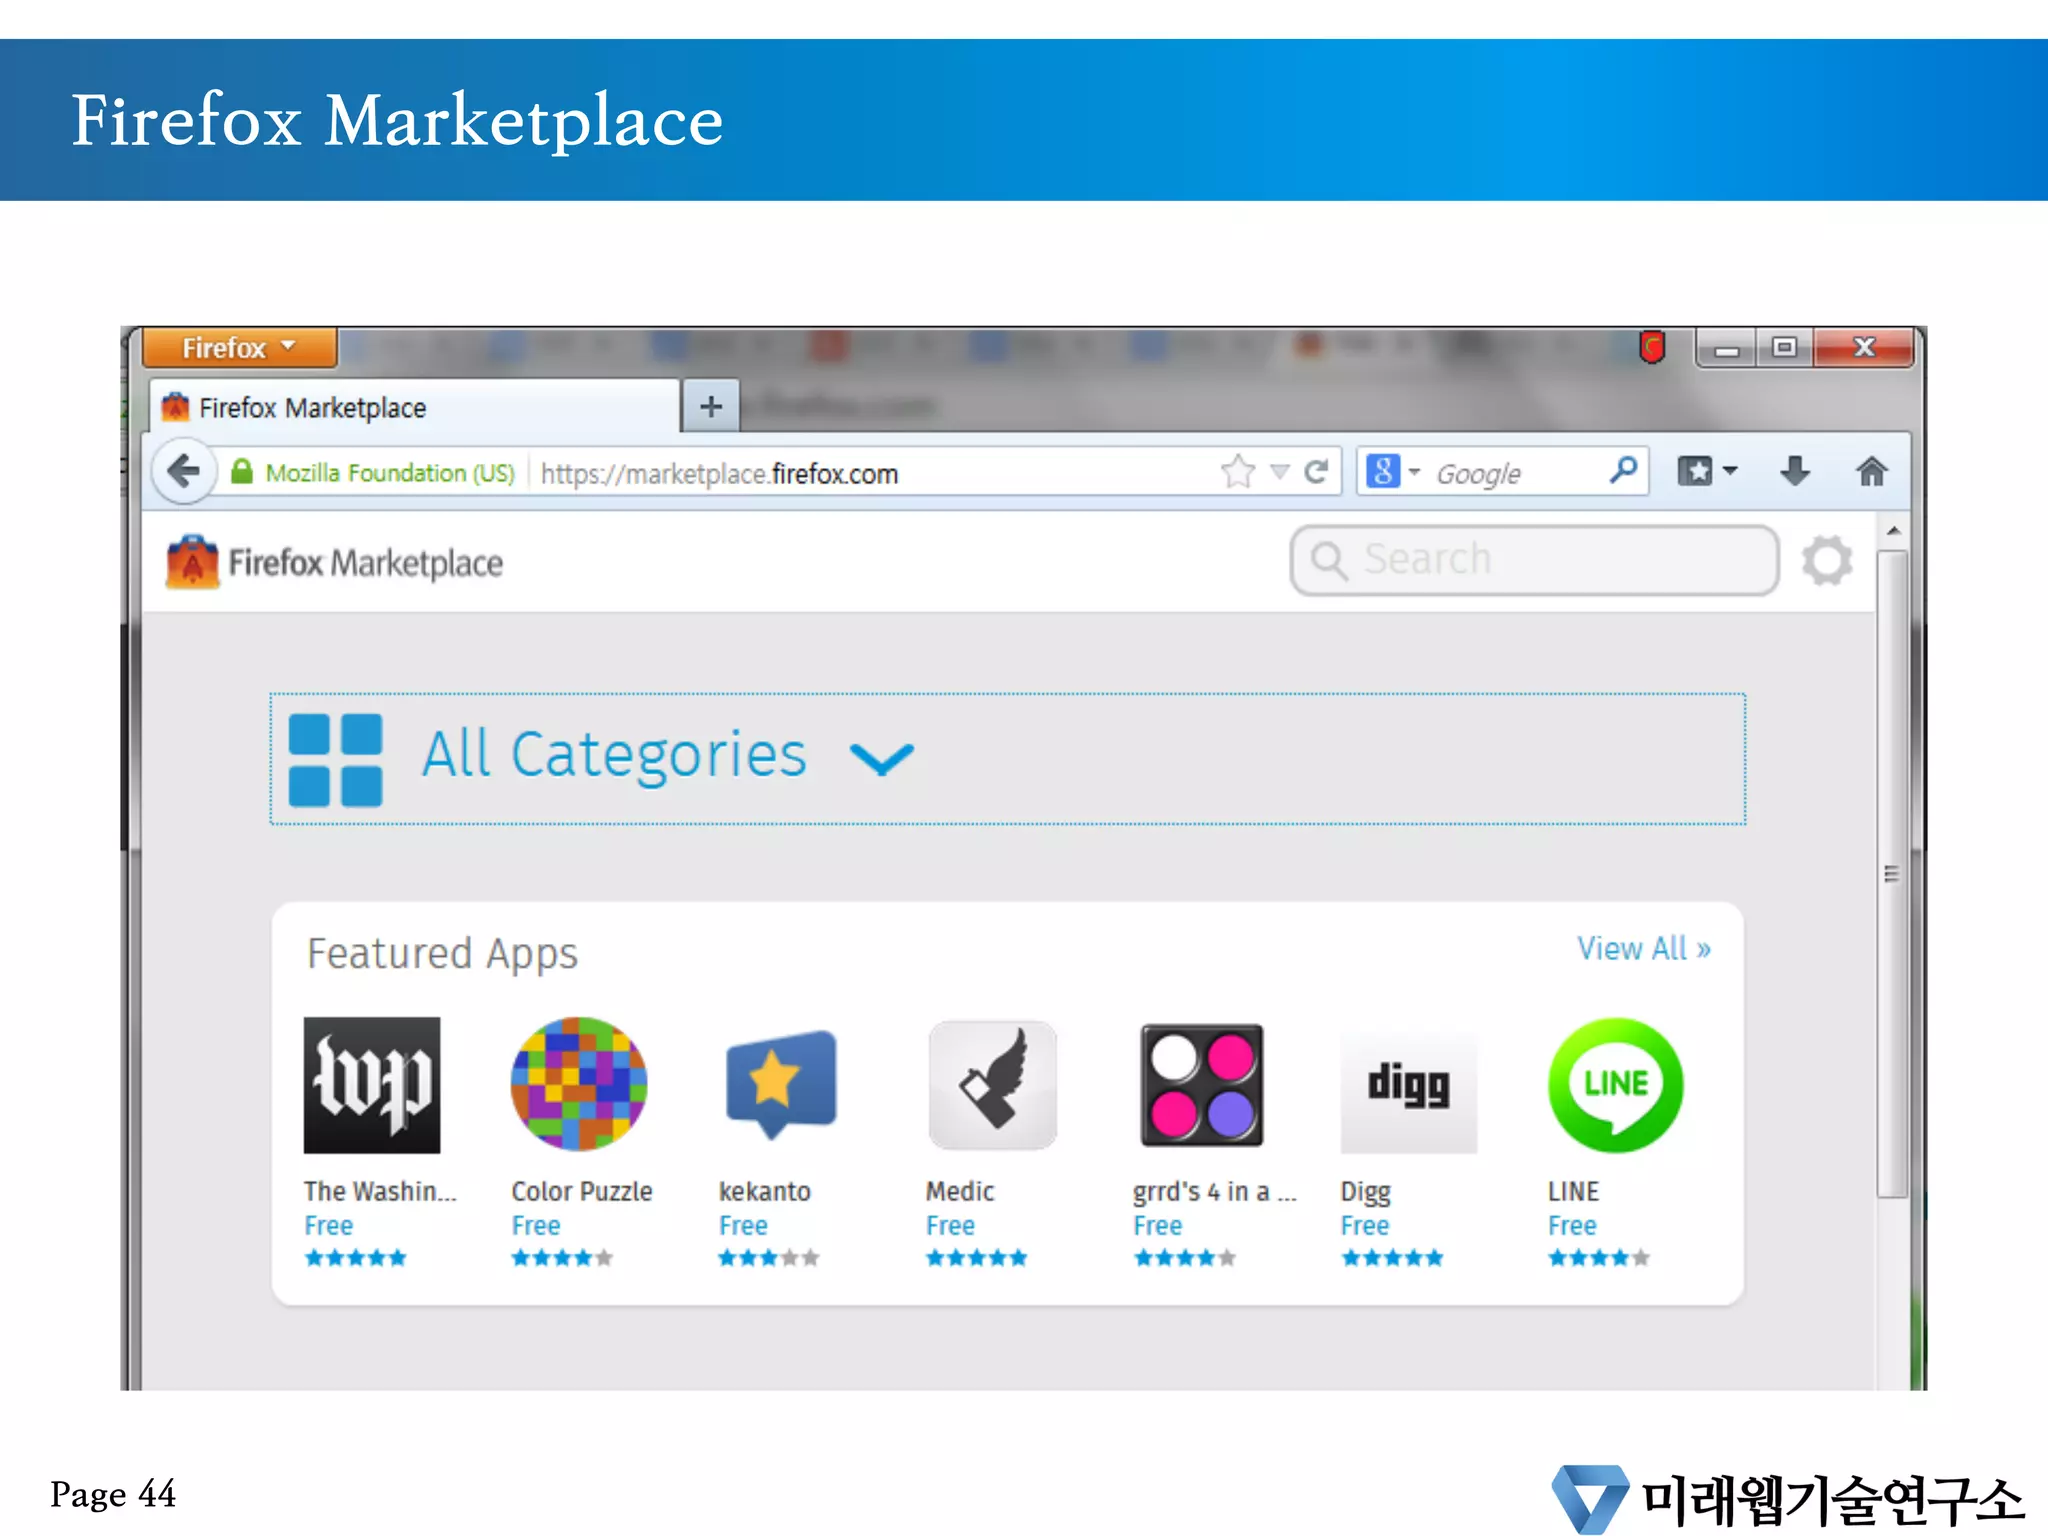This screenshot has height=1536, width=2048.
Task: Click the chevron next to All Categories
Action: pyautogui.click(x=881, y=759)
